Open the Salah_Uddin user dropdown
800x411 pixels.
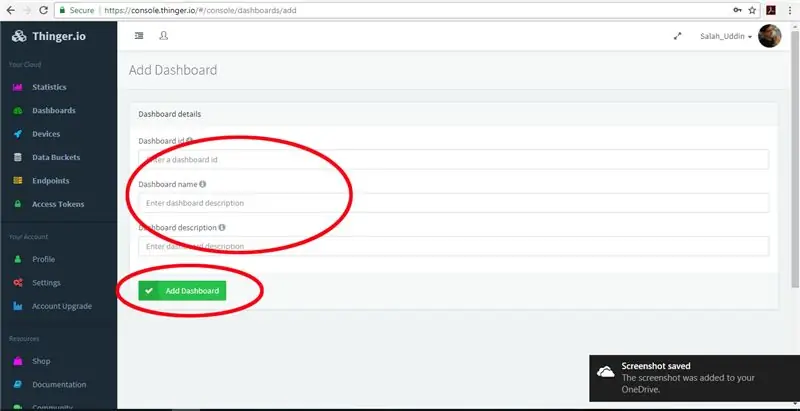click(726, 37)
